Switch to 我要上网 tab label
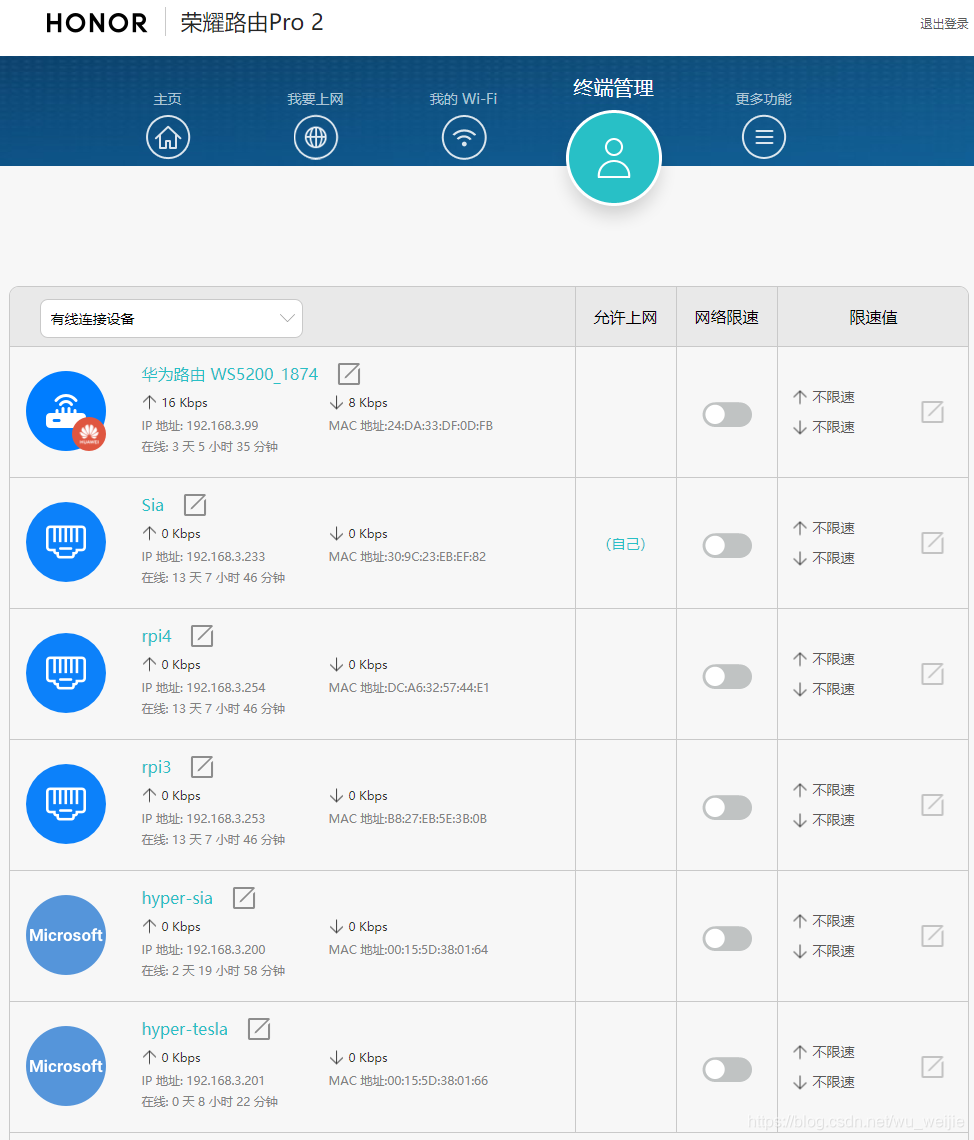This screenshot has width=974, height=1140. (x=315, y=99)
